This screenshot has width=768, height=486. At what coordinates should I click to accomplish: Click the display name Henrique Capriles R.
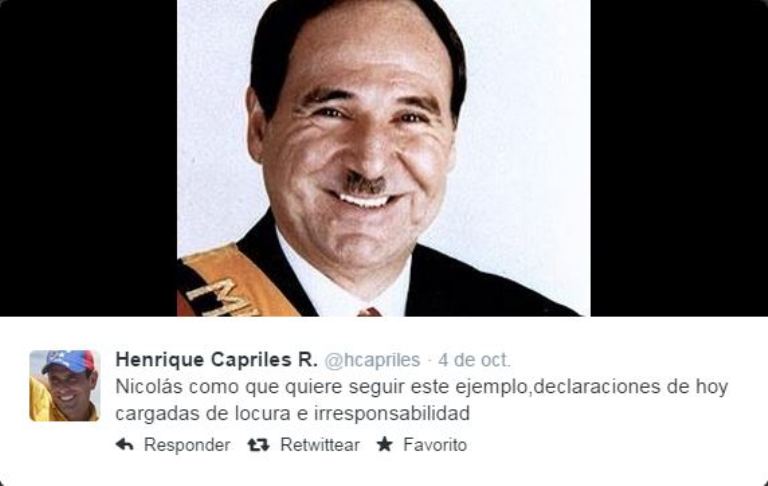216,360
